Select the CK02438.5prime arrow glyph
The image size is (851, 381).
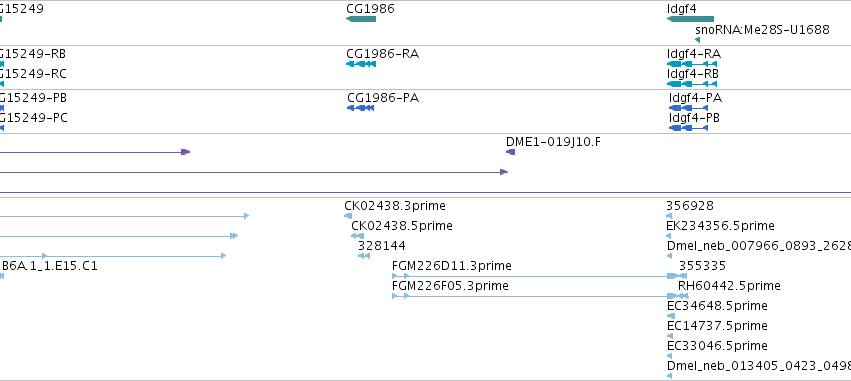[x=357, y=236]
